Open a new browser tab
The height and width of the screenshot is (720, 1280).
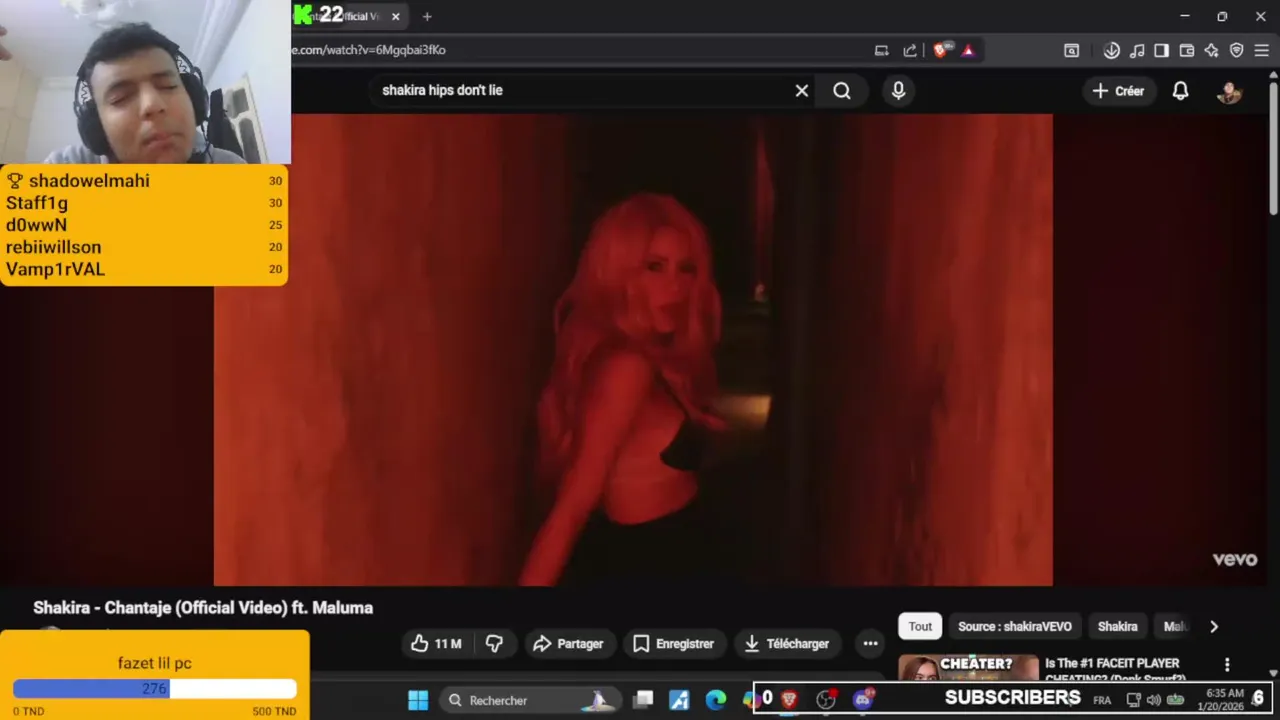point(427,16)
